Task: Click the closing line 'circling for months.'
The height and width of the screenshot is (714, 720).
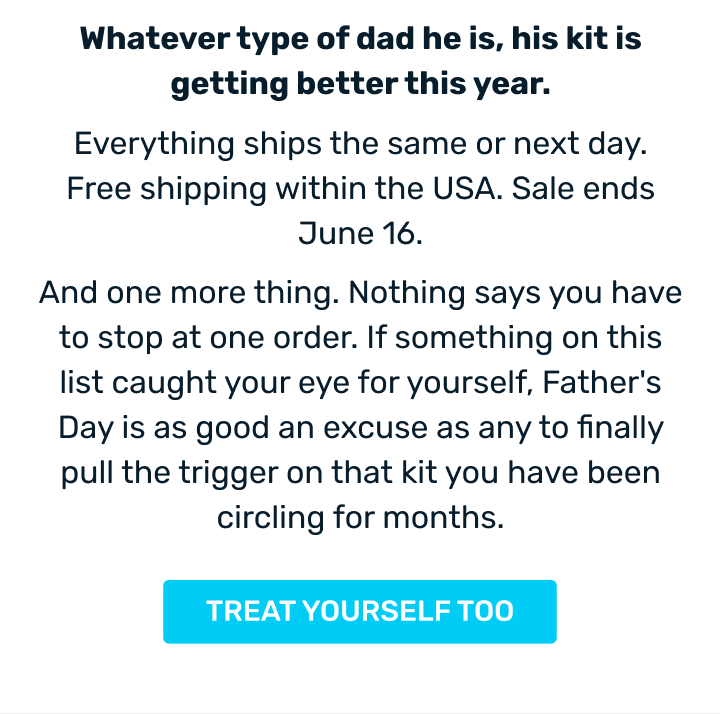Action: point(360,519)
